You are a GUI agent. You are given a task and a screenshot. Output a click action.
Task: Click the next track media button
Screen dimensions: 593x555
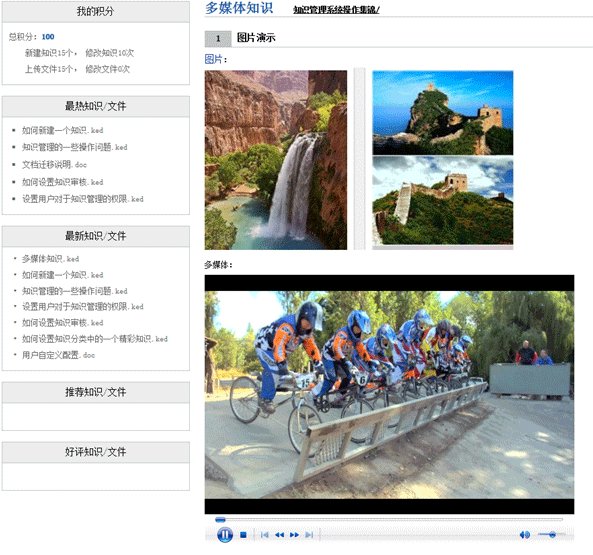309,535
